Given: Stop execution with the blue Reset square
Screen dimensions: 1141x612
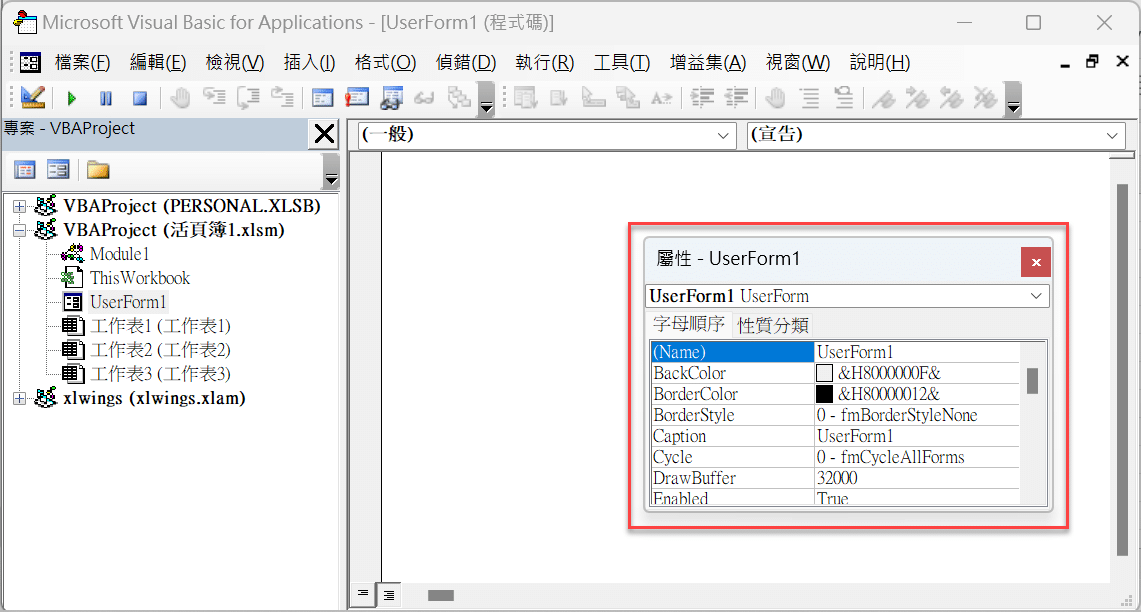Looking at the screenshot, I should click(x=140, y=98).
